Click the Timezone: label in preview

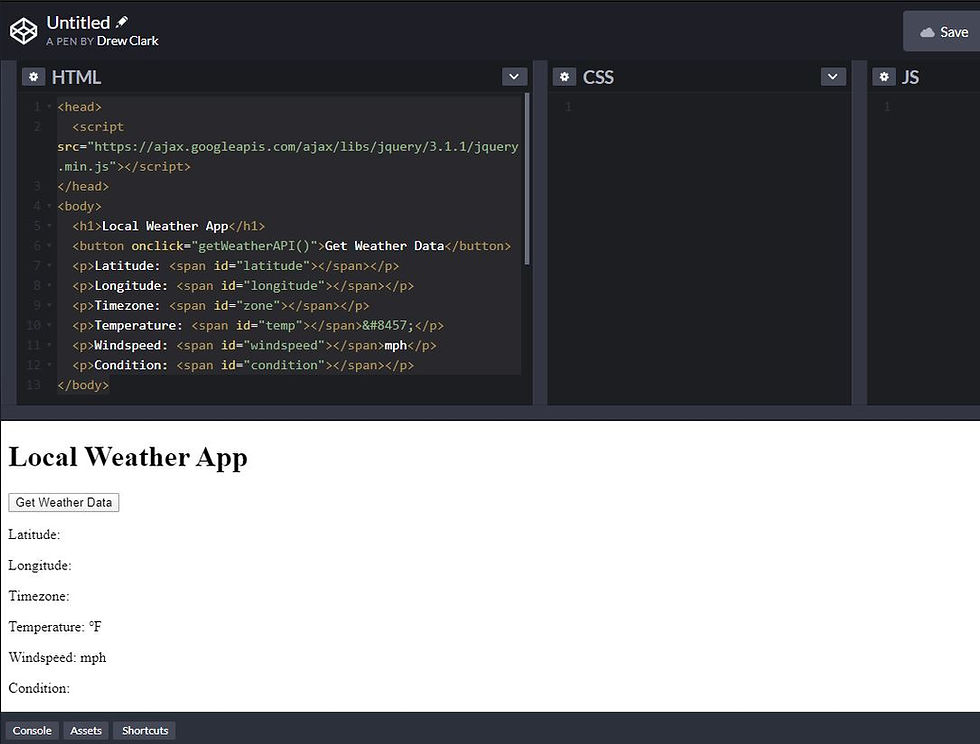tap(39, 596)
